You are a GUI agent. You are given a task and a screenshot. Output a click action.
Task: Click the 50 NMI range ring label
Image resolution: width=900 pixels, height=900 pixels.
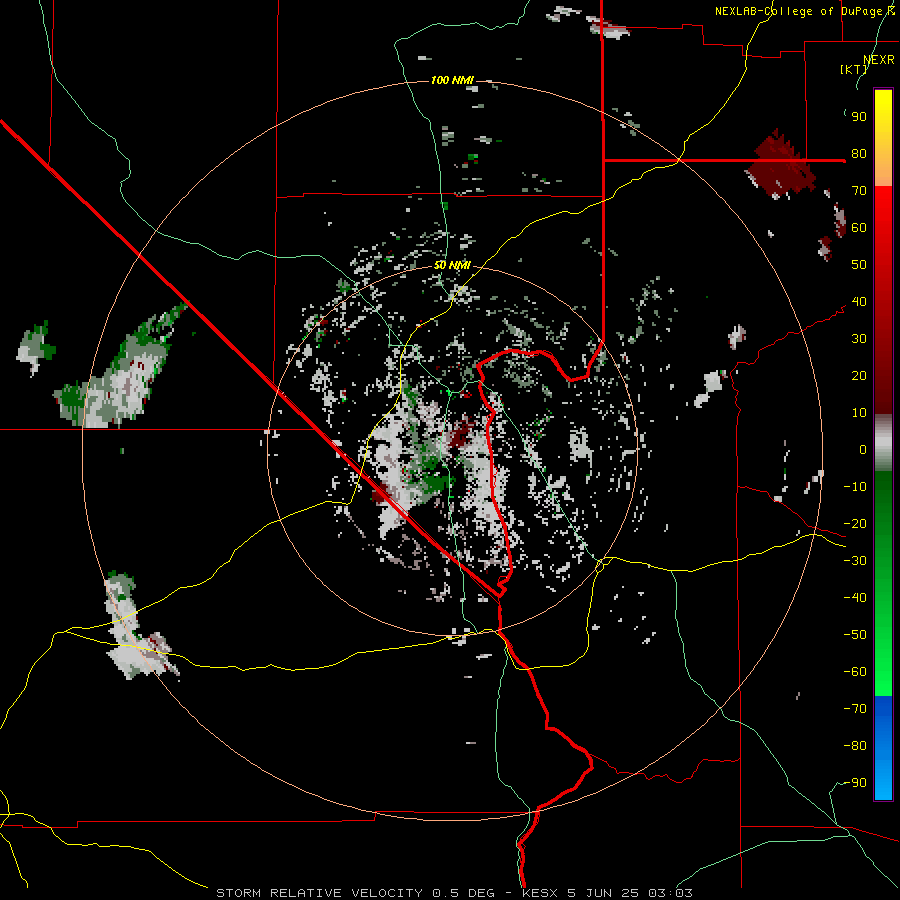452,265
